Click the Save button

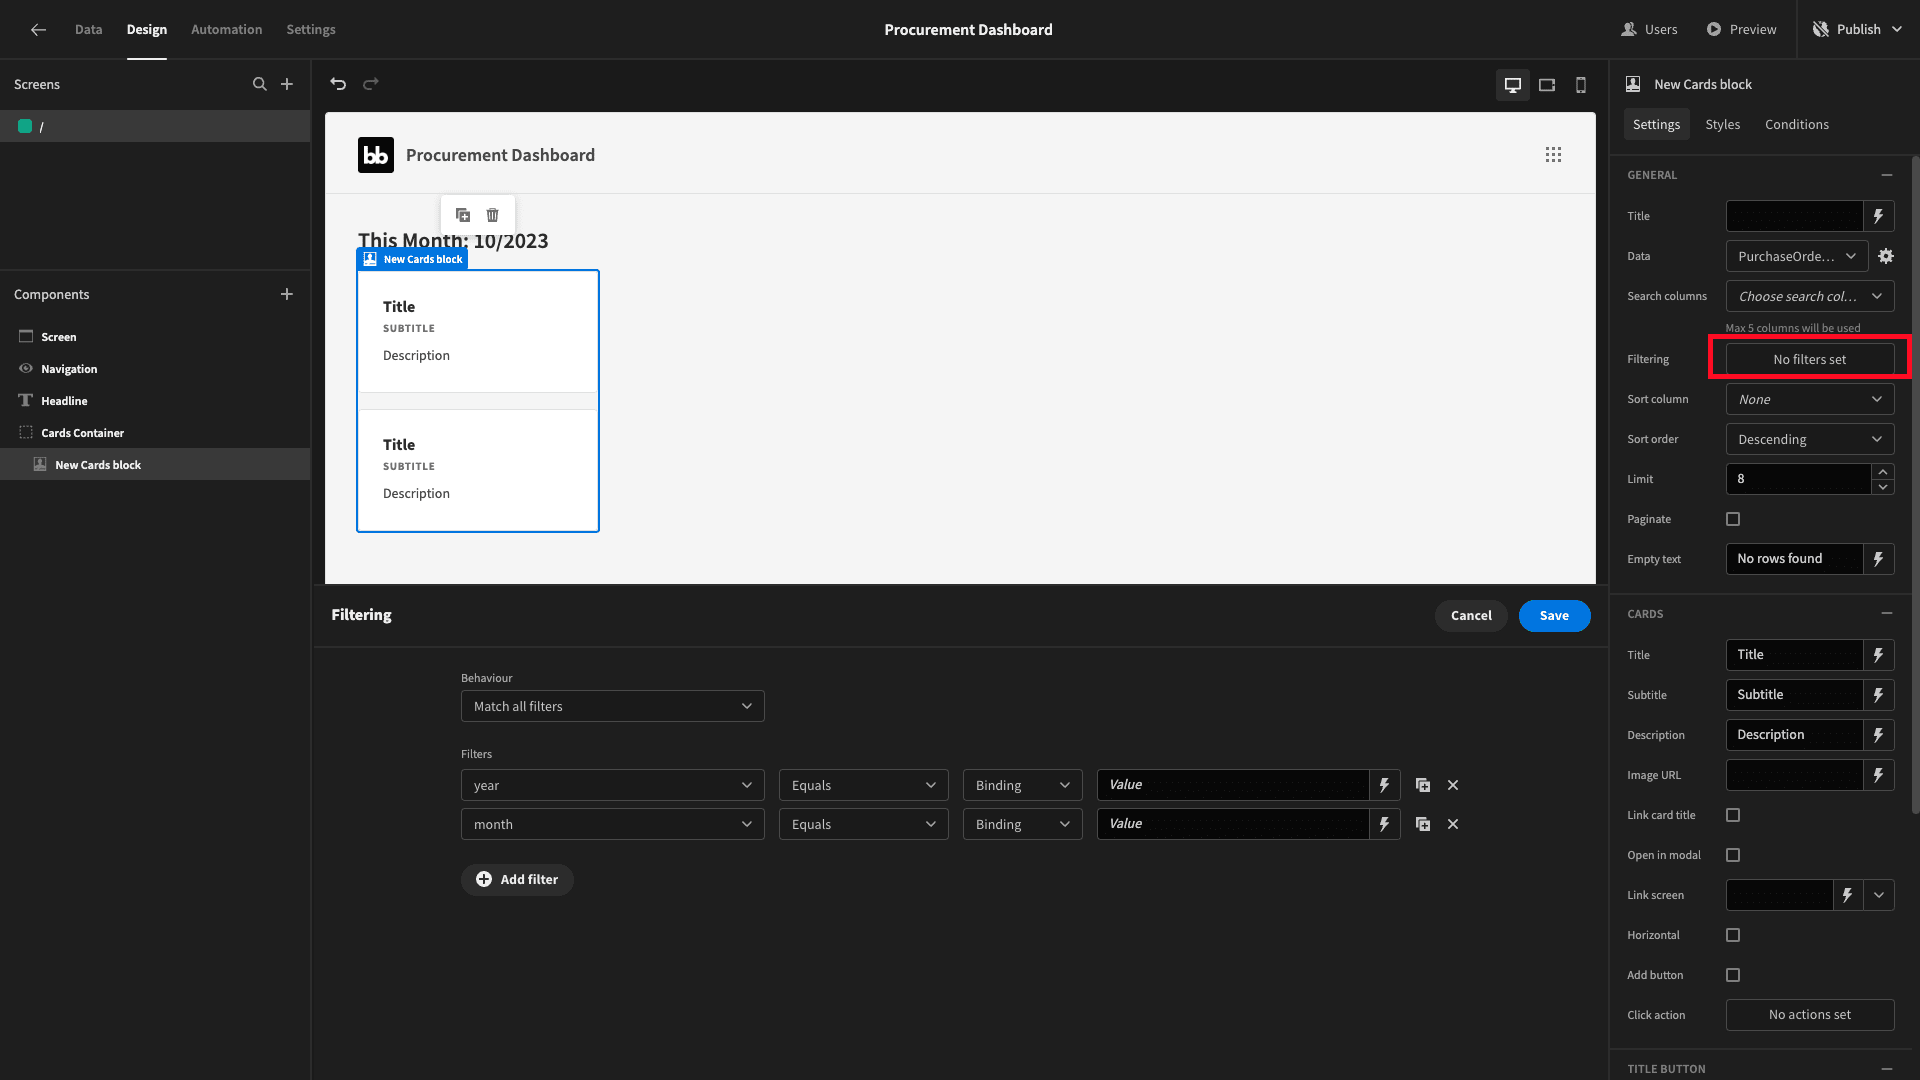click(x=1554, y=616)
